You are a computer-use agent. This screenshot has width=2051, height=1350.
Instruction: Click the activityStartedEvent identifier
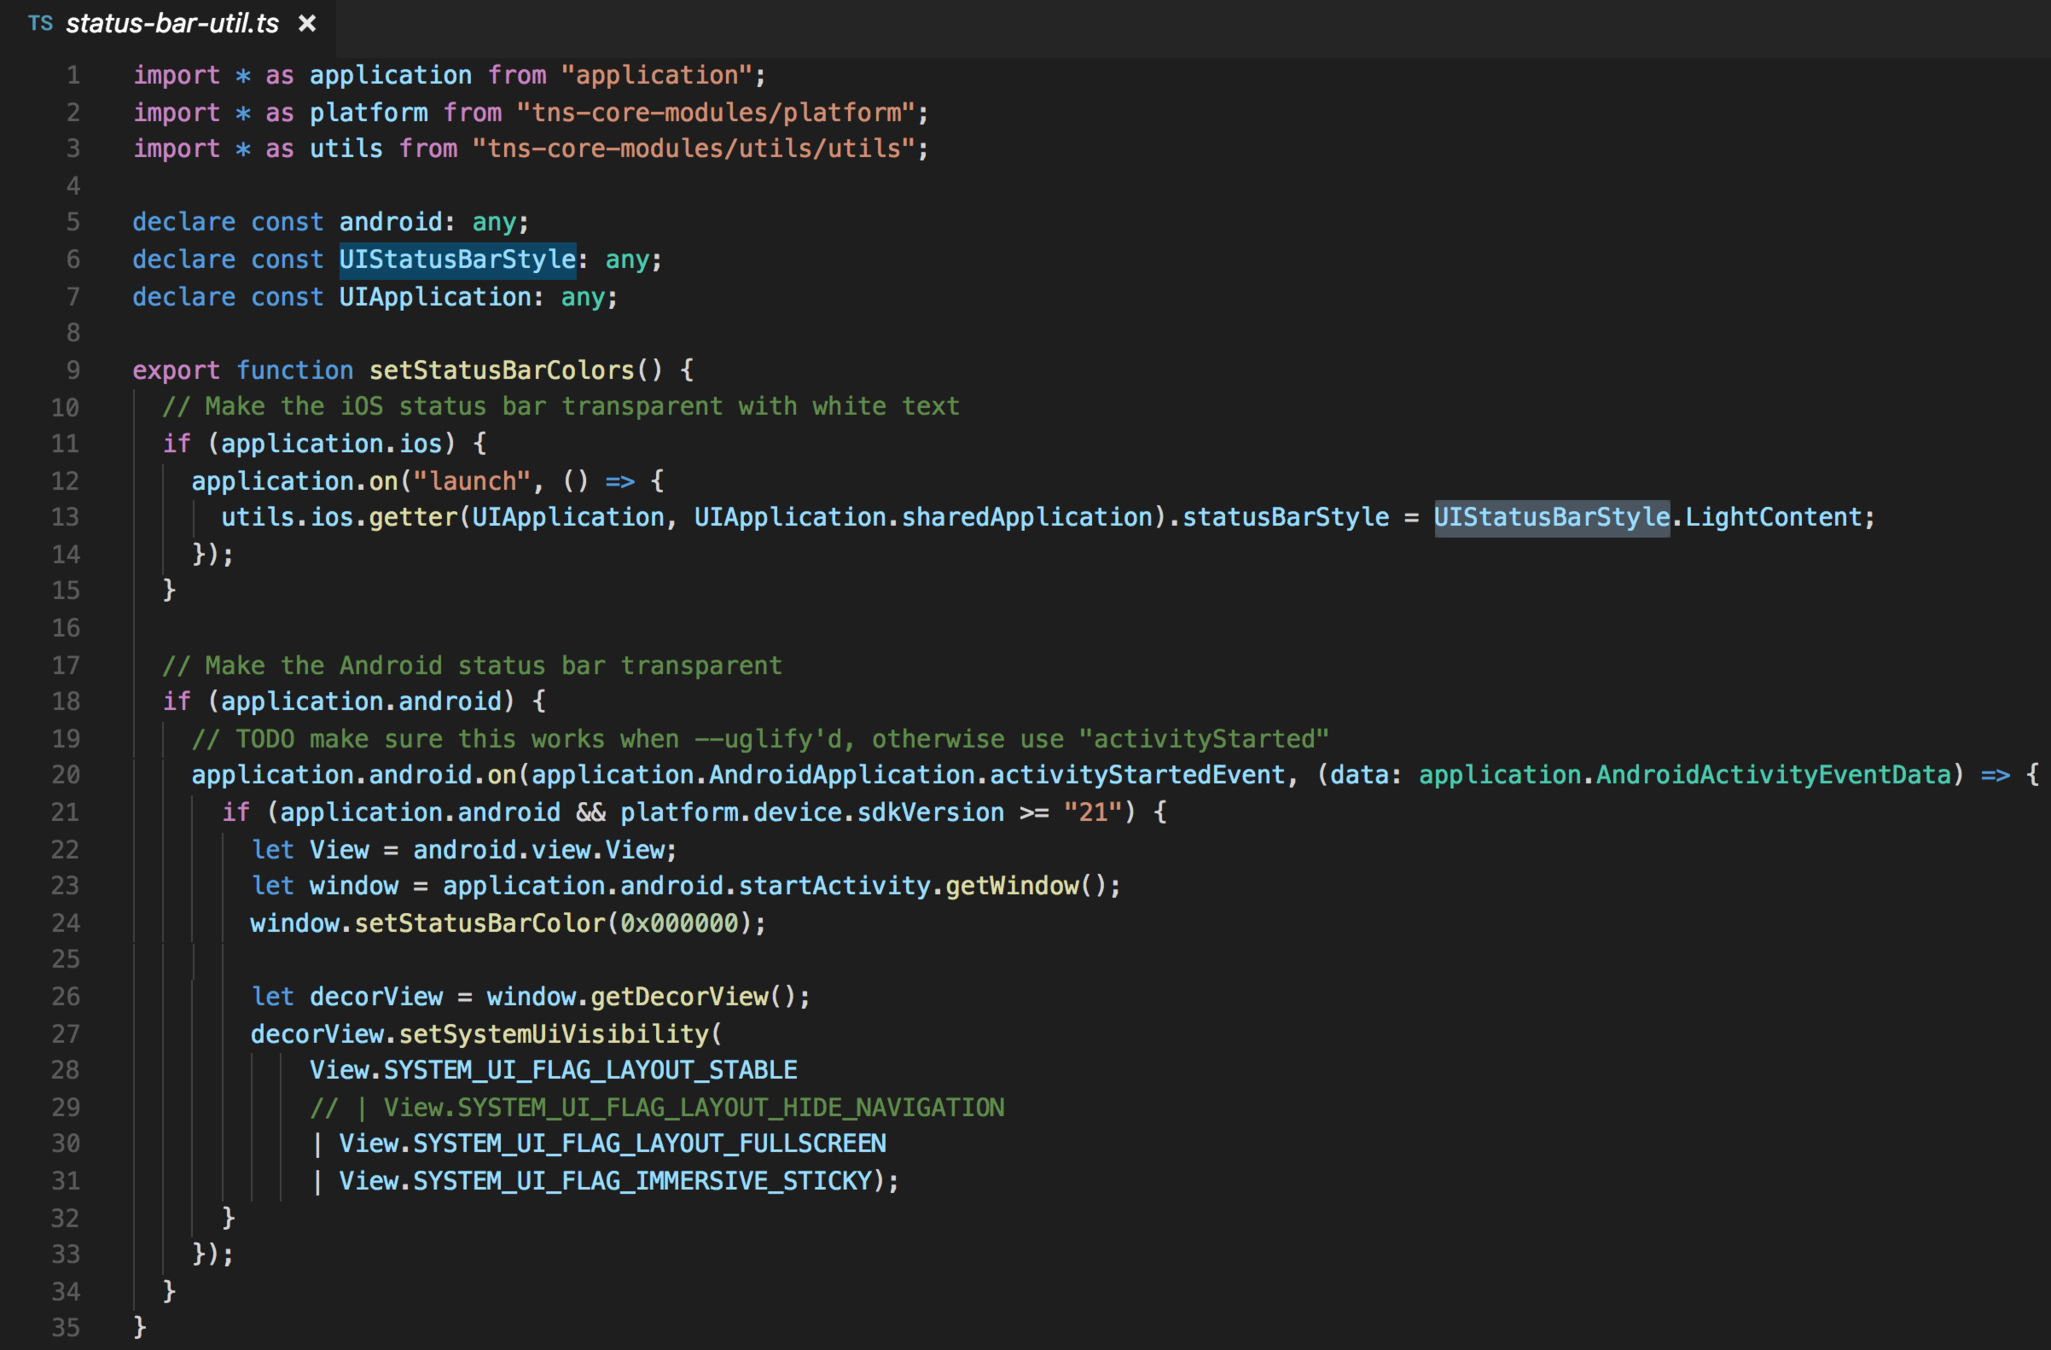click(x=1137, y=775)
